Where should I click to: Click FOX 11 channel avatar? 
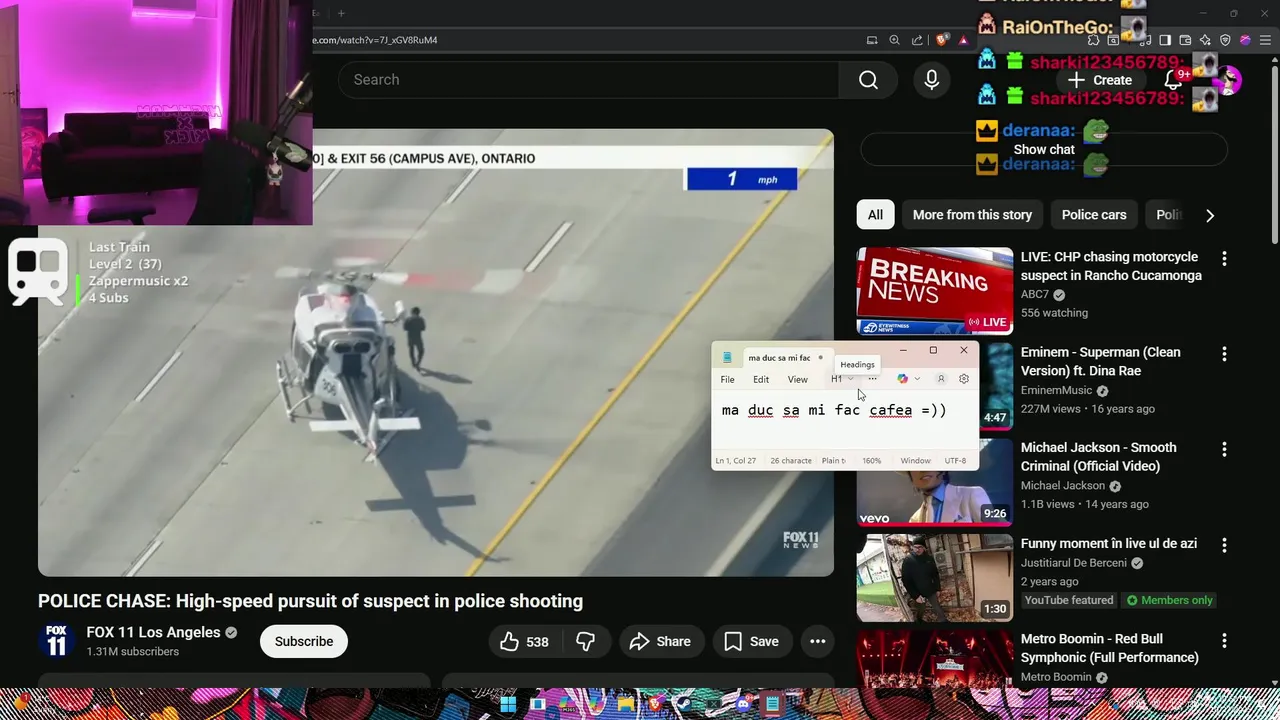coord(57,641)
